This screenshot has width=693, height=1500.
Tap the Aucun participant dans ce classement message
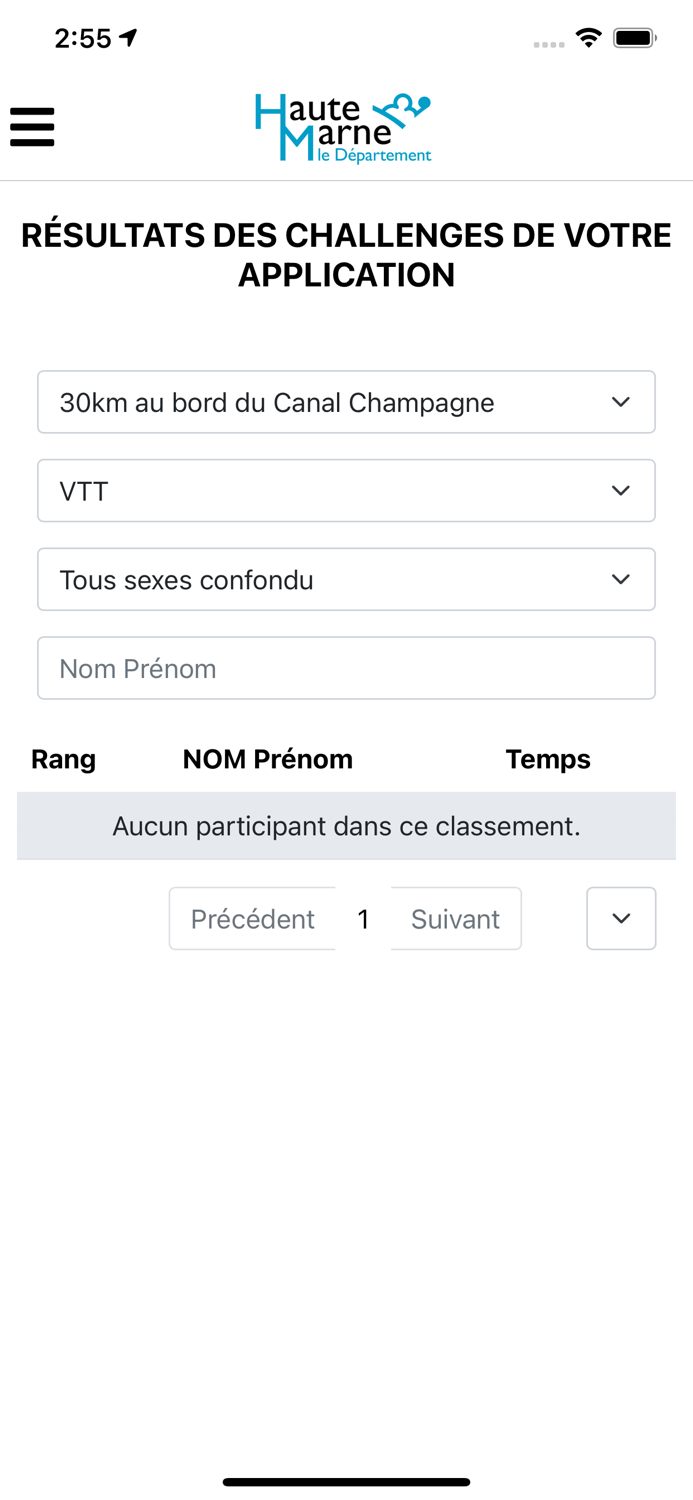click(346, 826)
